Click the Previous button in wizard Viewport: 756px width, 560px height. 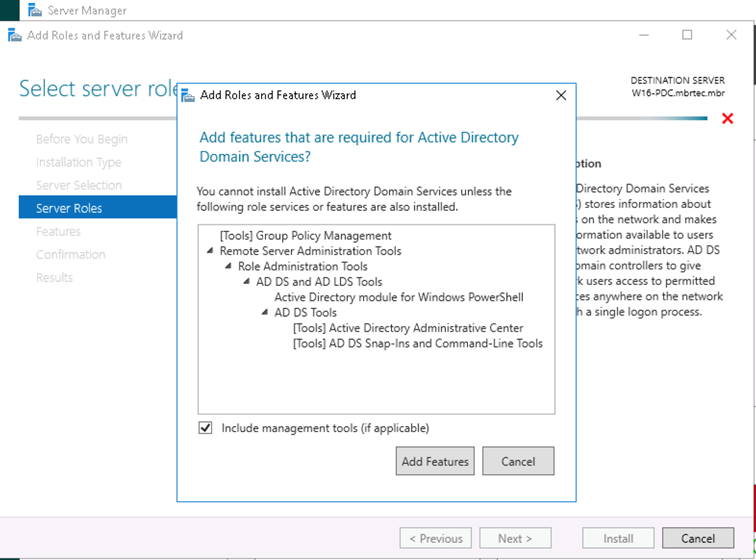tap(435, 538)
